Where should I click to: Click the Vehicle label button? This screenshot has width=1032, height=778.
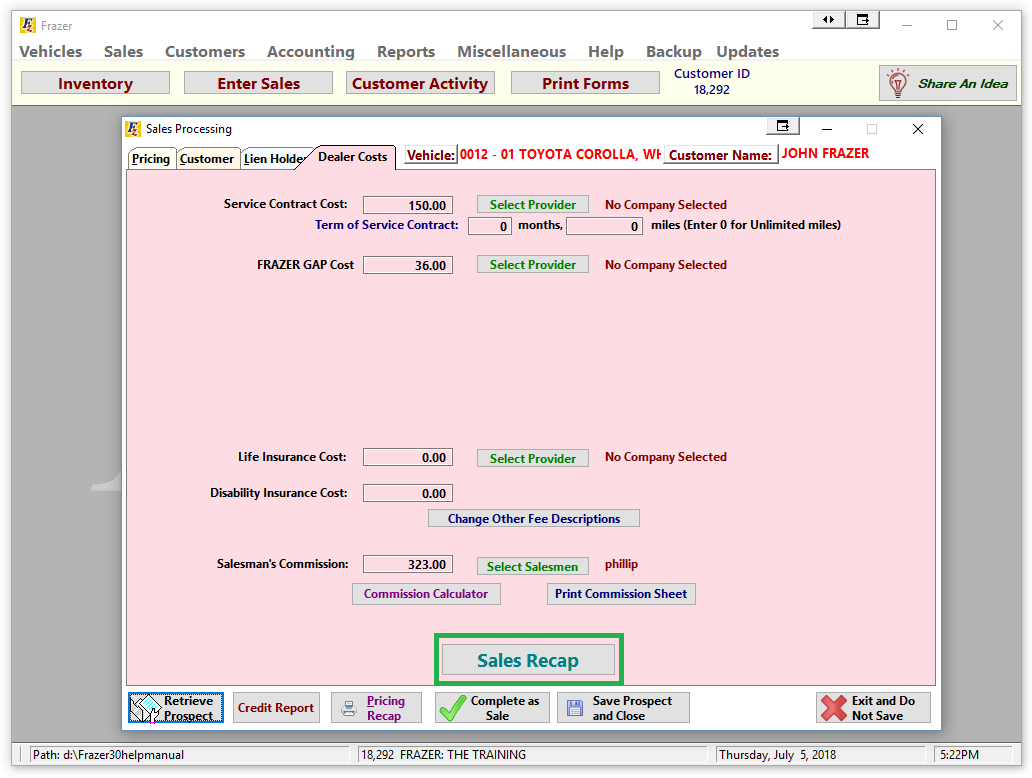pyautogui.click(x=430, y=155)
